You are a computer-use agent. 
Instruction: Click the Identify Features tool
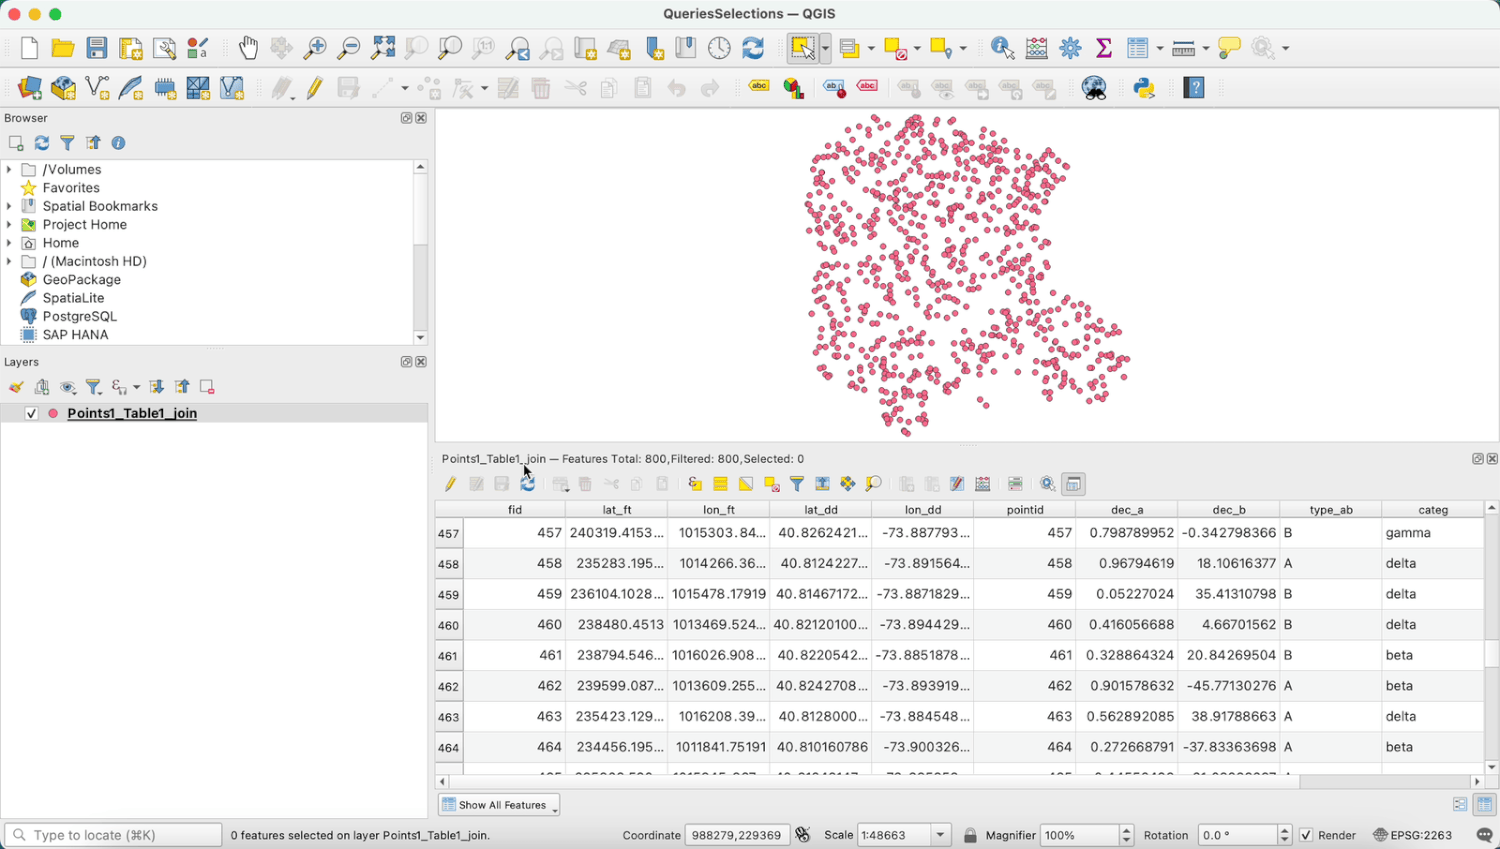click(1002, 47)
